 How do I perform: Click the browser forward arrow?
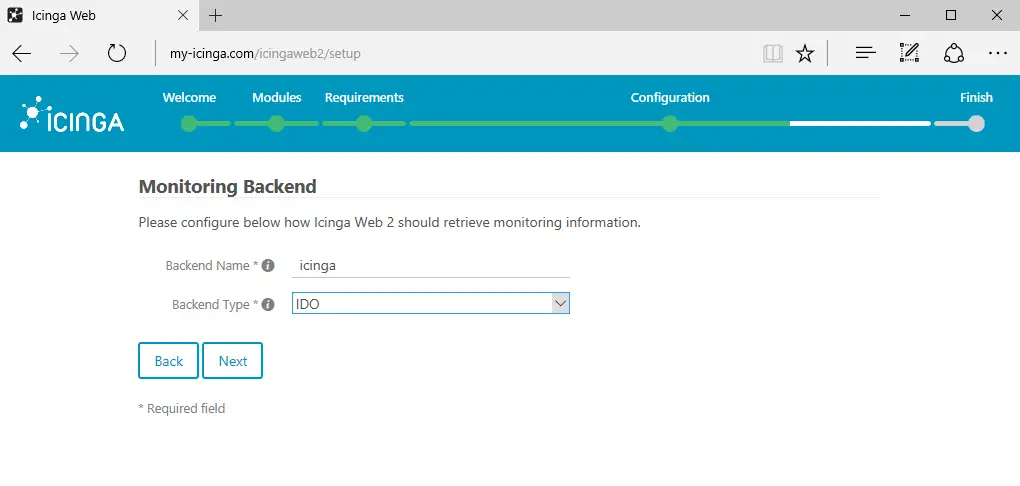tap(69, 53)
